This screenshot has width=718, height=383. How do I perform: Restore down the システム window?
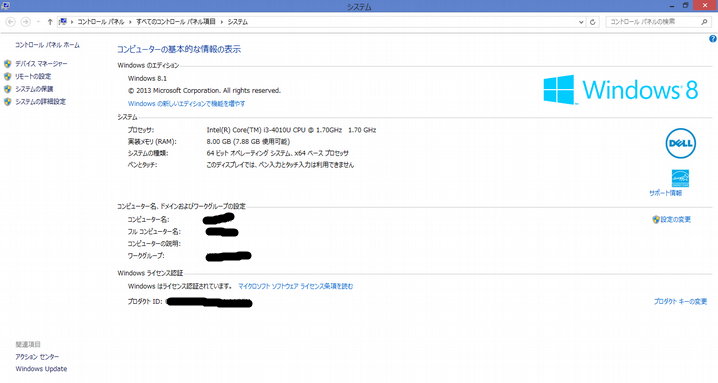tap(685, 5)
